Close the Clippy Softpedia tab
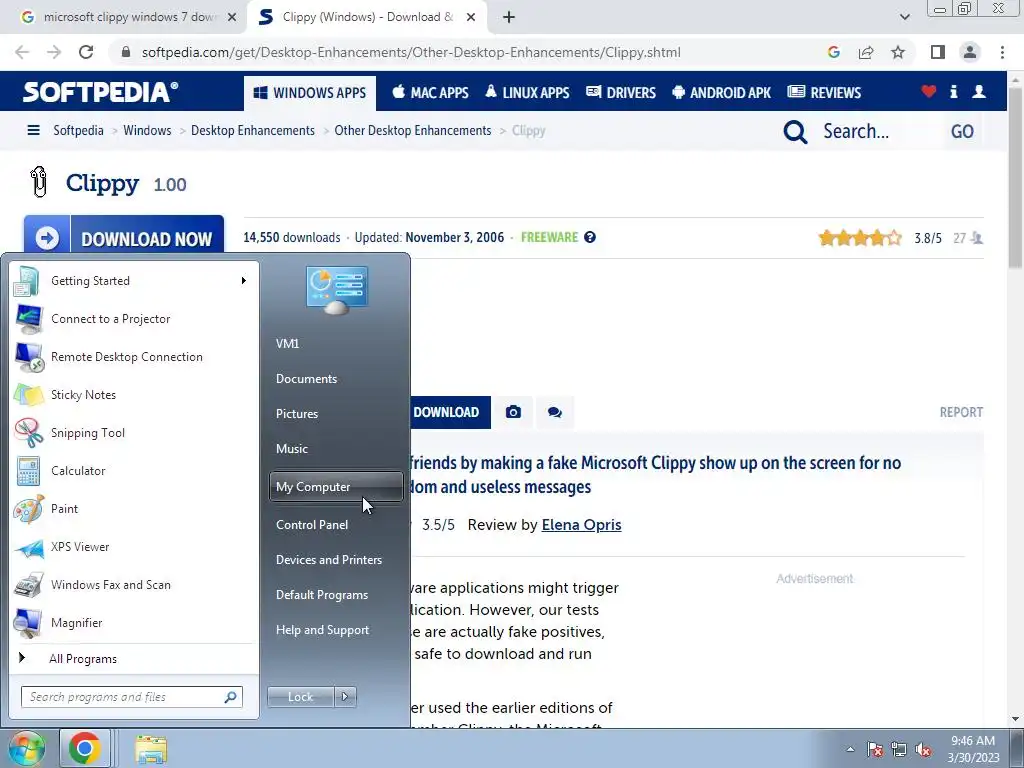The image size is (1024, 768). 471,18
